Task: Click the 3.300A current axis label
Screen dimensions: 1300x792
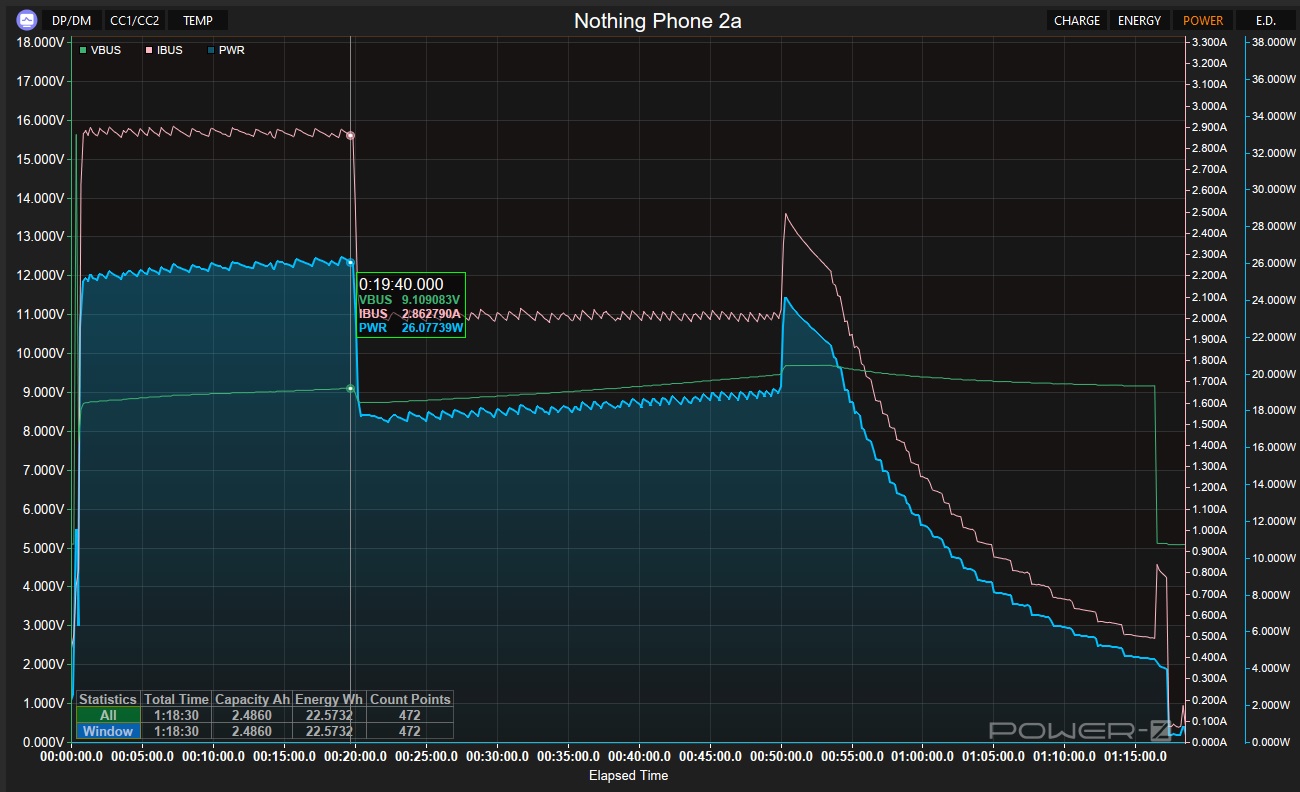Action: 1208,43
